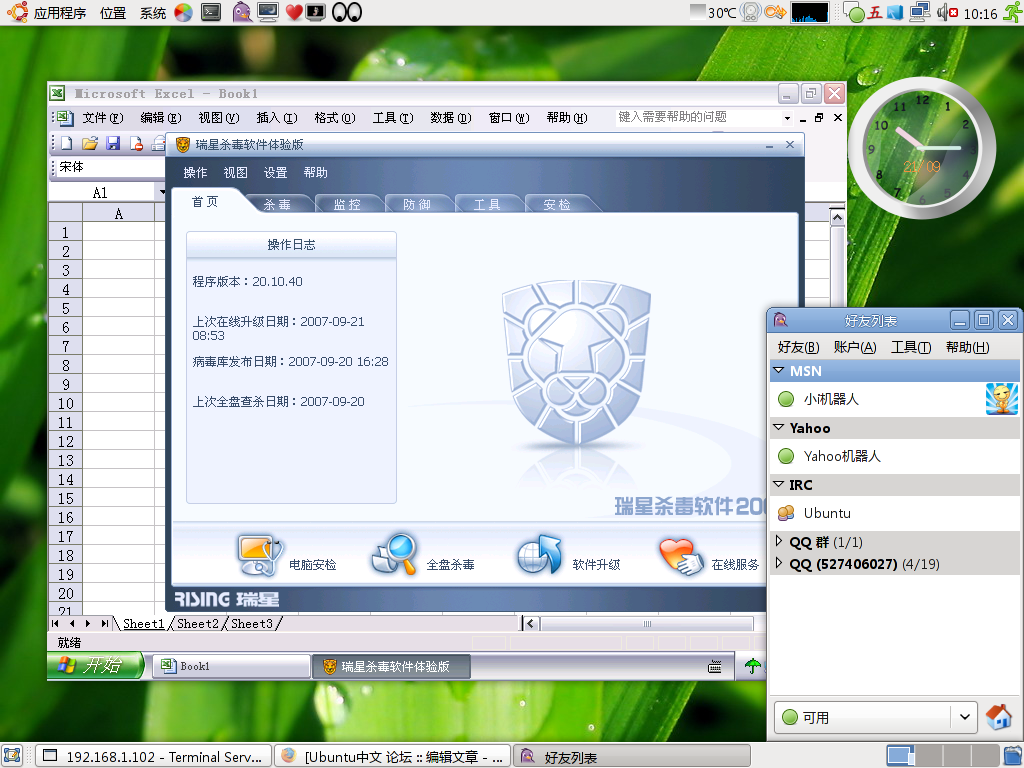
Task: Click the 好友列表 button in bottom panel
Action: click(x=632, y=756)
